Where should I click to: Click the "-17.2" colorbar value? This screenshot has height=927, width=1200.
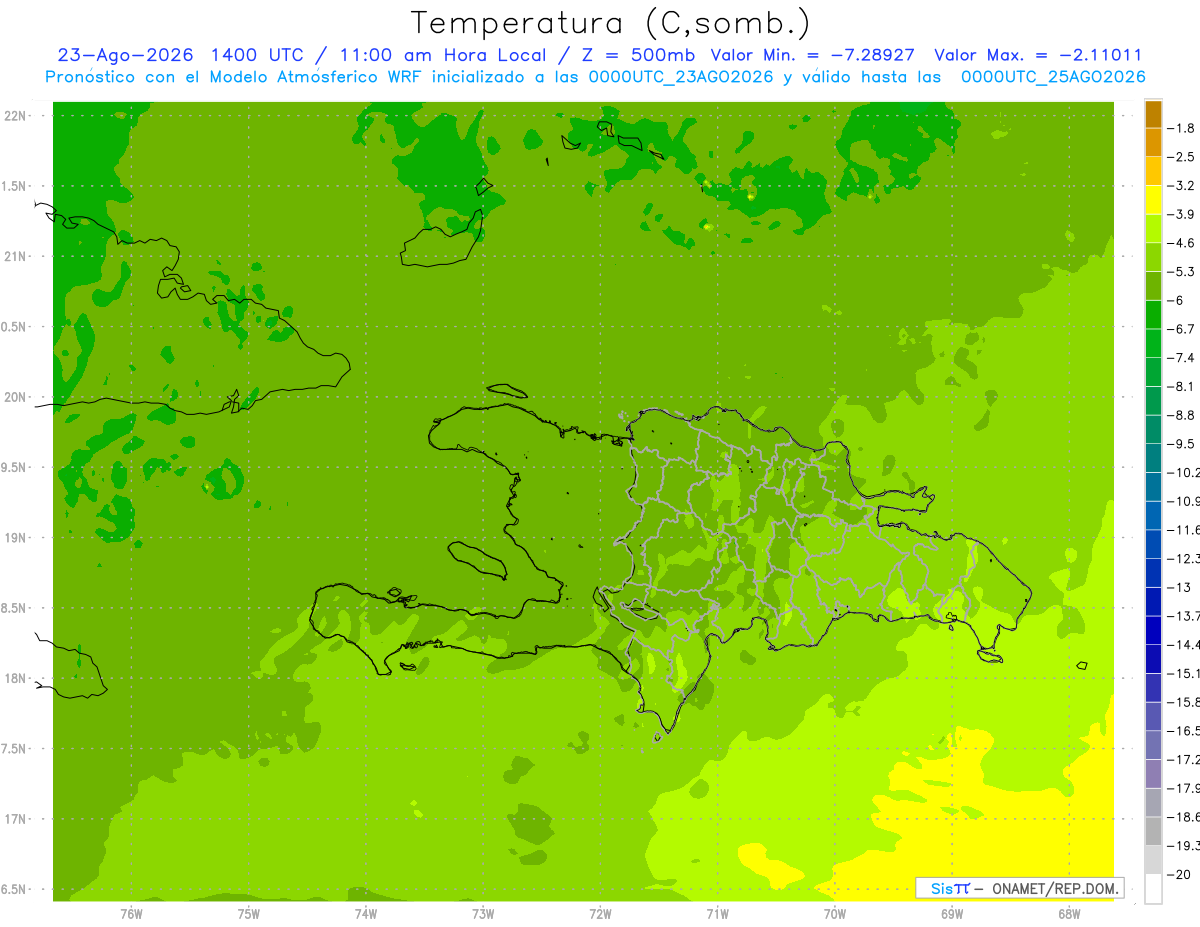tap(1184, 759)
